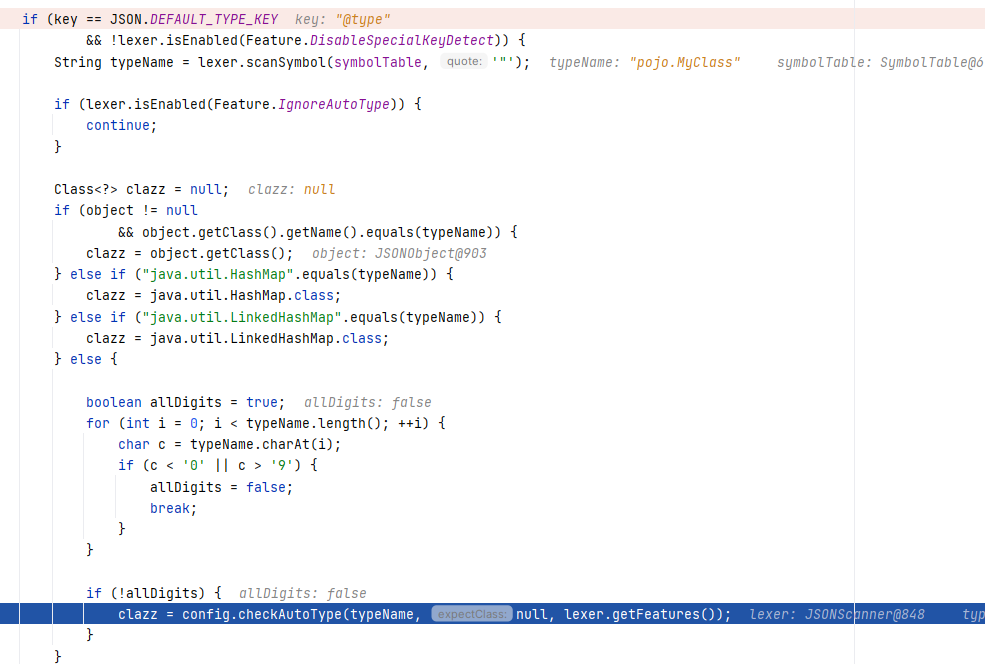
Task: Click the quote parameter hint
Action: pyautogui.click(x=463, y=62)
